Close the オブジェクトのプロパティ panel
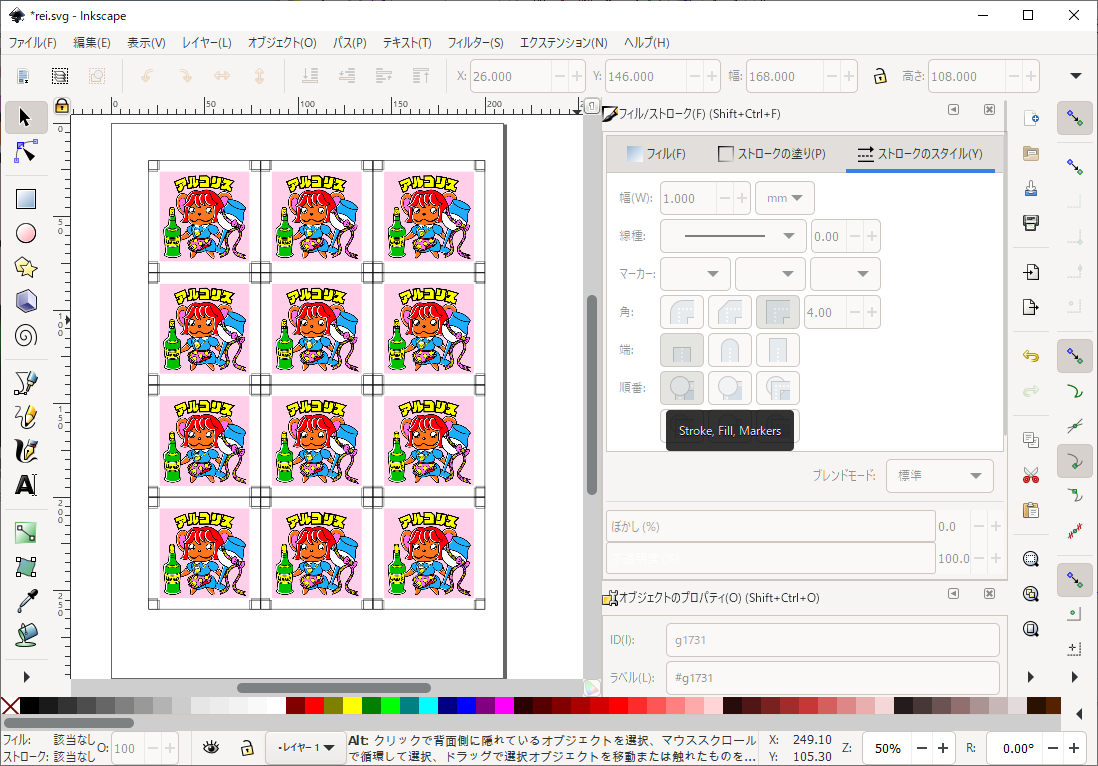The width and height of the screenshot is (1098, 766). point(989,594)
